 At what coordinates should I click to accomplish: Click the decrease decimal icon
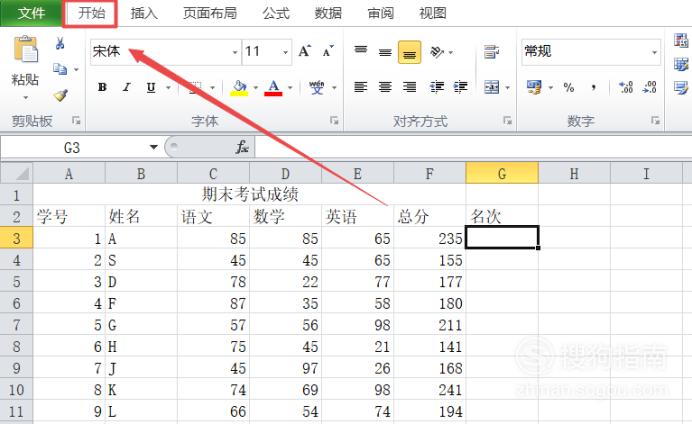(x=649, y=87)
